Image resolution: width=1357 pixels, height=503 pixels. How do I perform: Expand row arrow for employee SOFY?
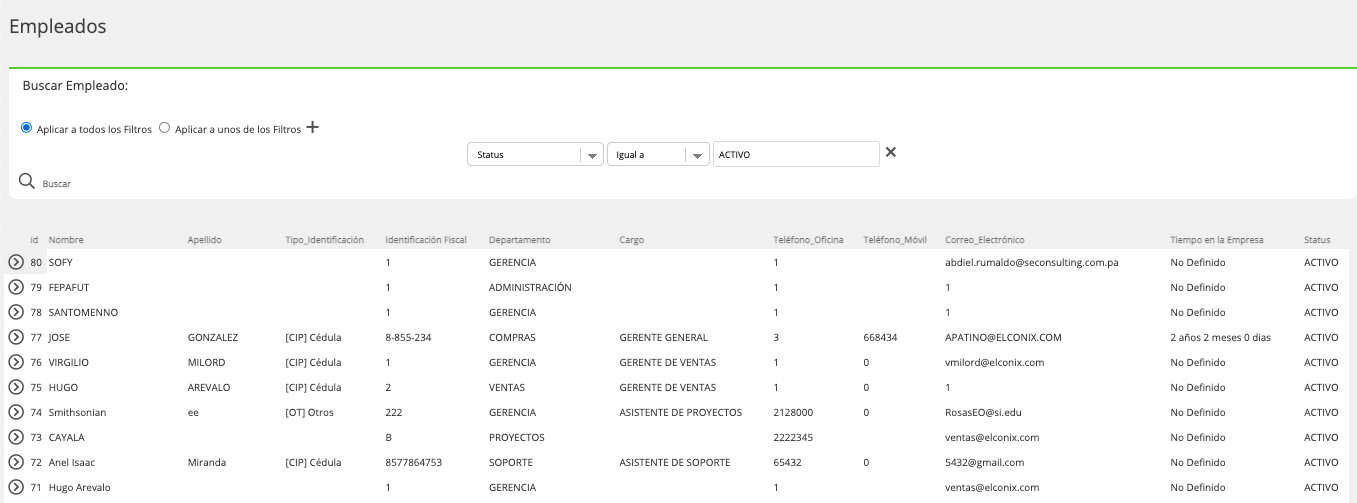tap(16, 262)
